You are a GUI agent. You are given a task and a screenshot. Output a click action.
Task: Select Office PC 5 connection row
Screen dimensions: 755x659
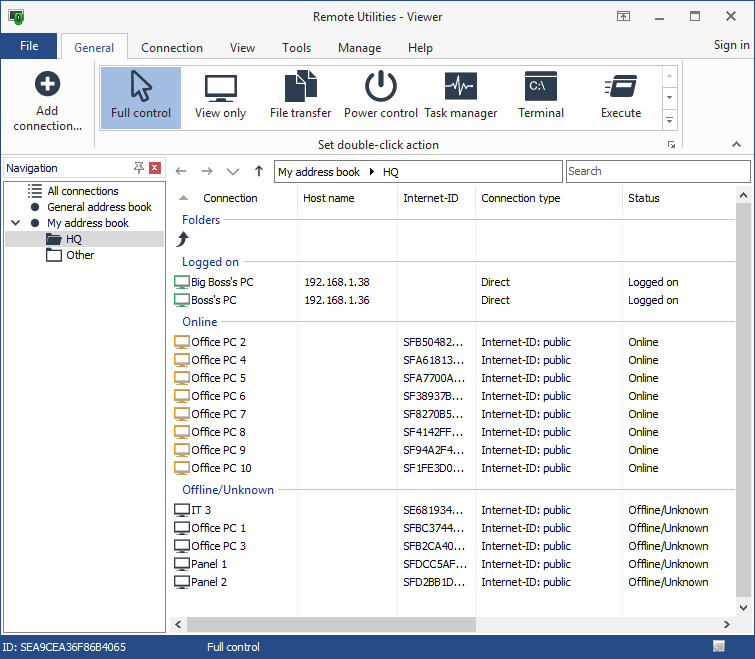point(454,378)
